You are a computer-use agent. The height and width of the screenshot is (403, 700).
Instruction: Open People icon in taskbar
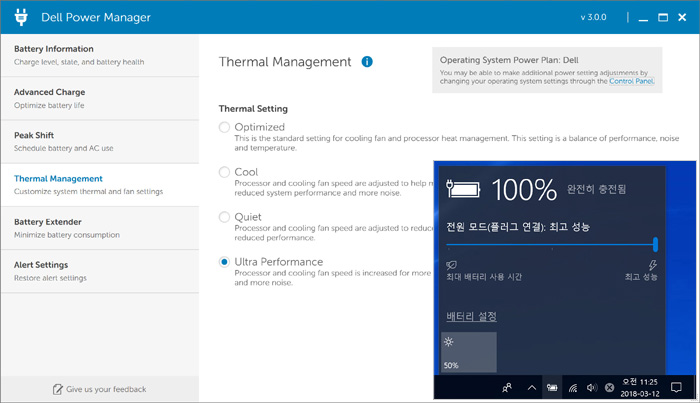(507, 388)
